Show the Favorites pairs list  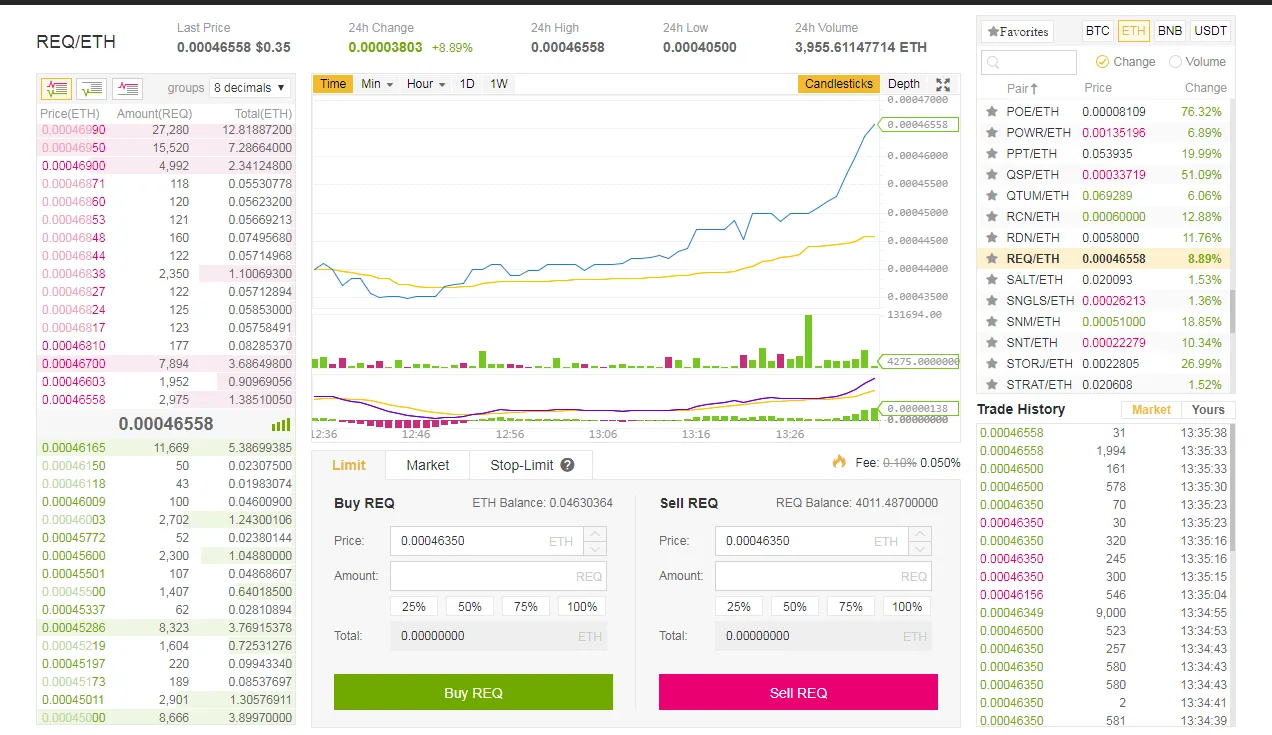(1017, 31)
